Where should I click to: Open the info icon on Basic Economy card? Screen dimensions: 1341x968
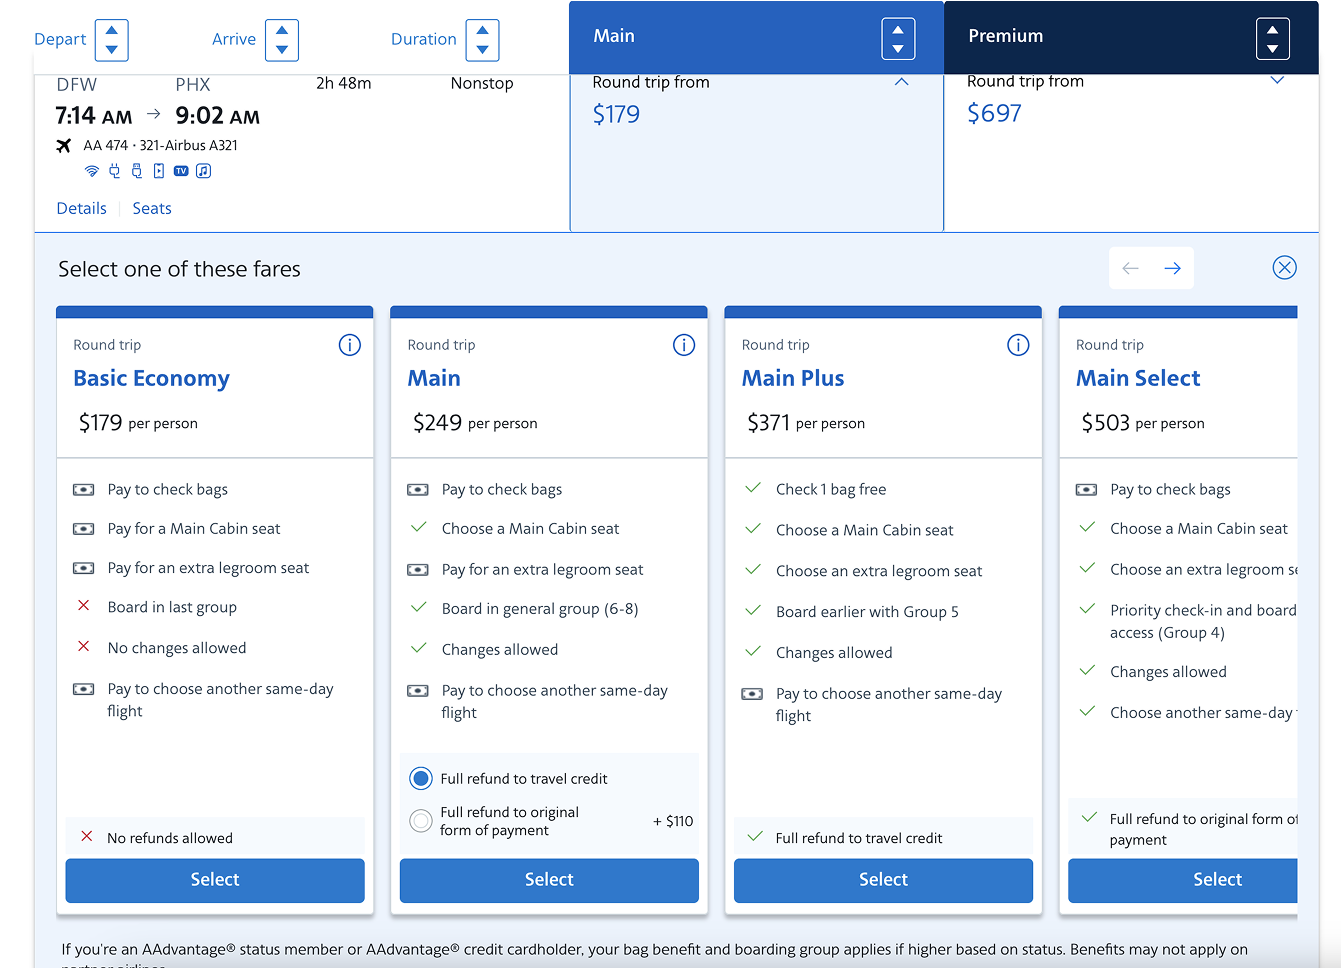pos(349,345)
